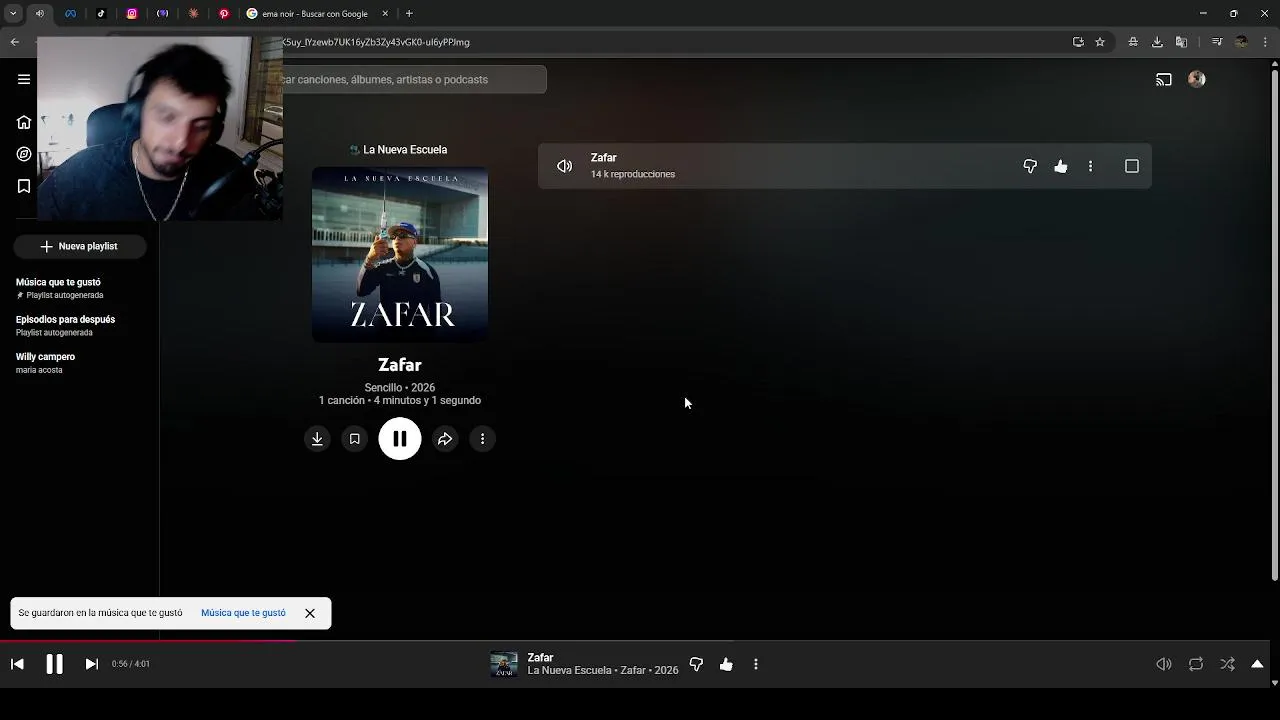Toggle repeat mode
This screenshot has height=720, width=1280.
click(x=1196, y=664)
